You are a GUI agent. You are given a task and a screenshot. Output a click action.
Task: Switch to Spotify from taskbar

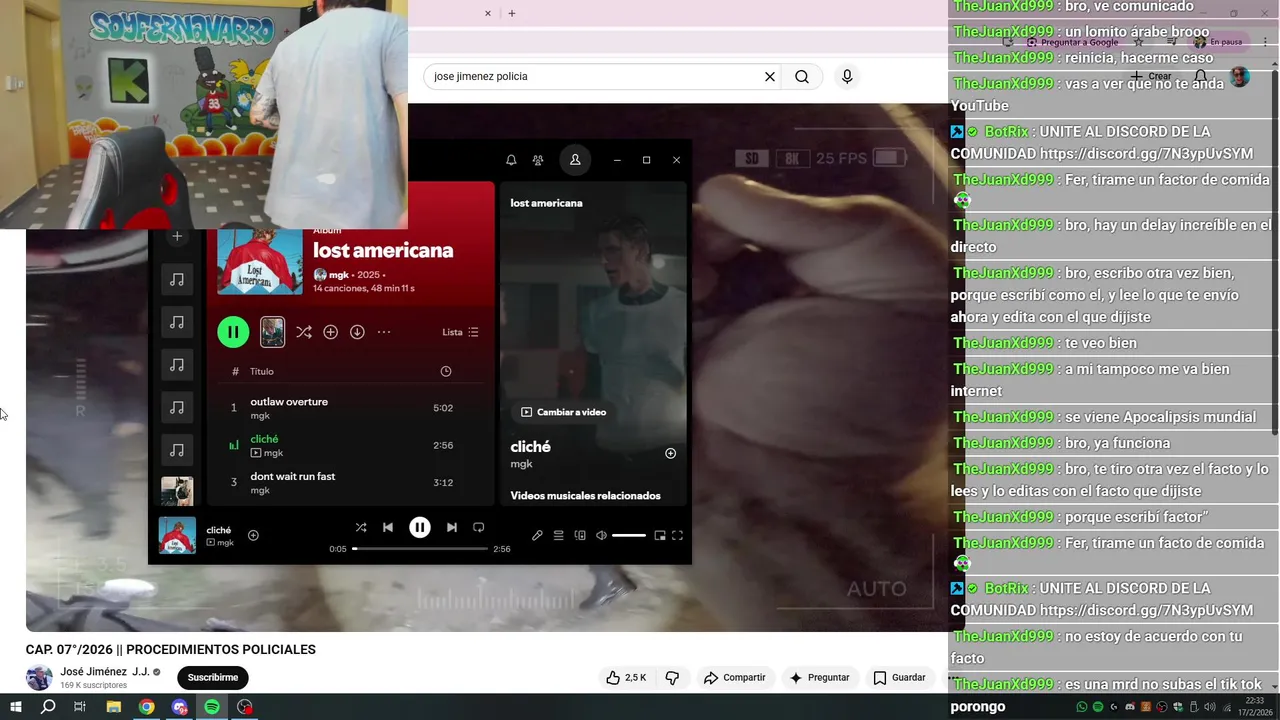[x=212, y=707]
